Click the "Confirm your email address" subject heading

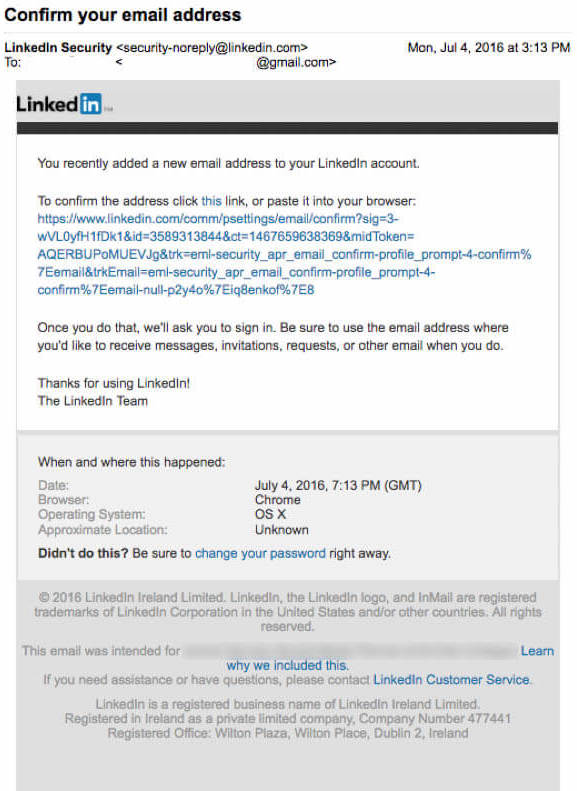click(123, 15)
